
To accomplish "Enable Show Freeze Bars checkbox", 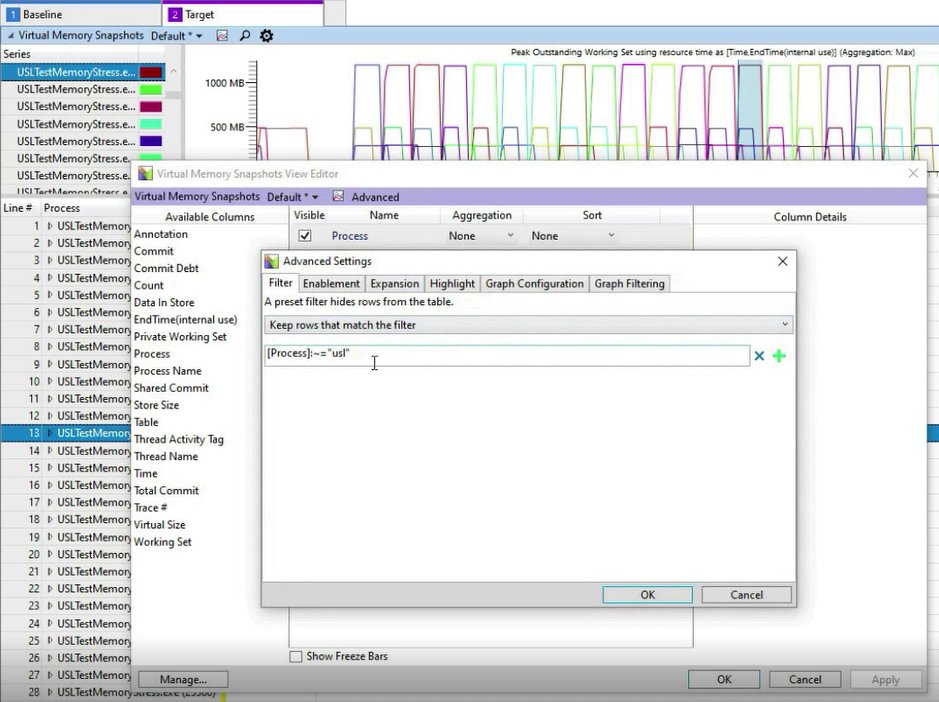I will tap(296, 656).
